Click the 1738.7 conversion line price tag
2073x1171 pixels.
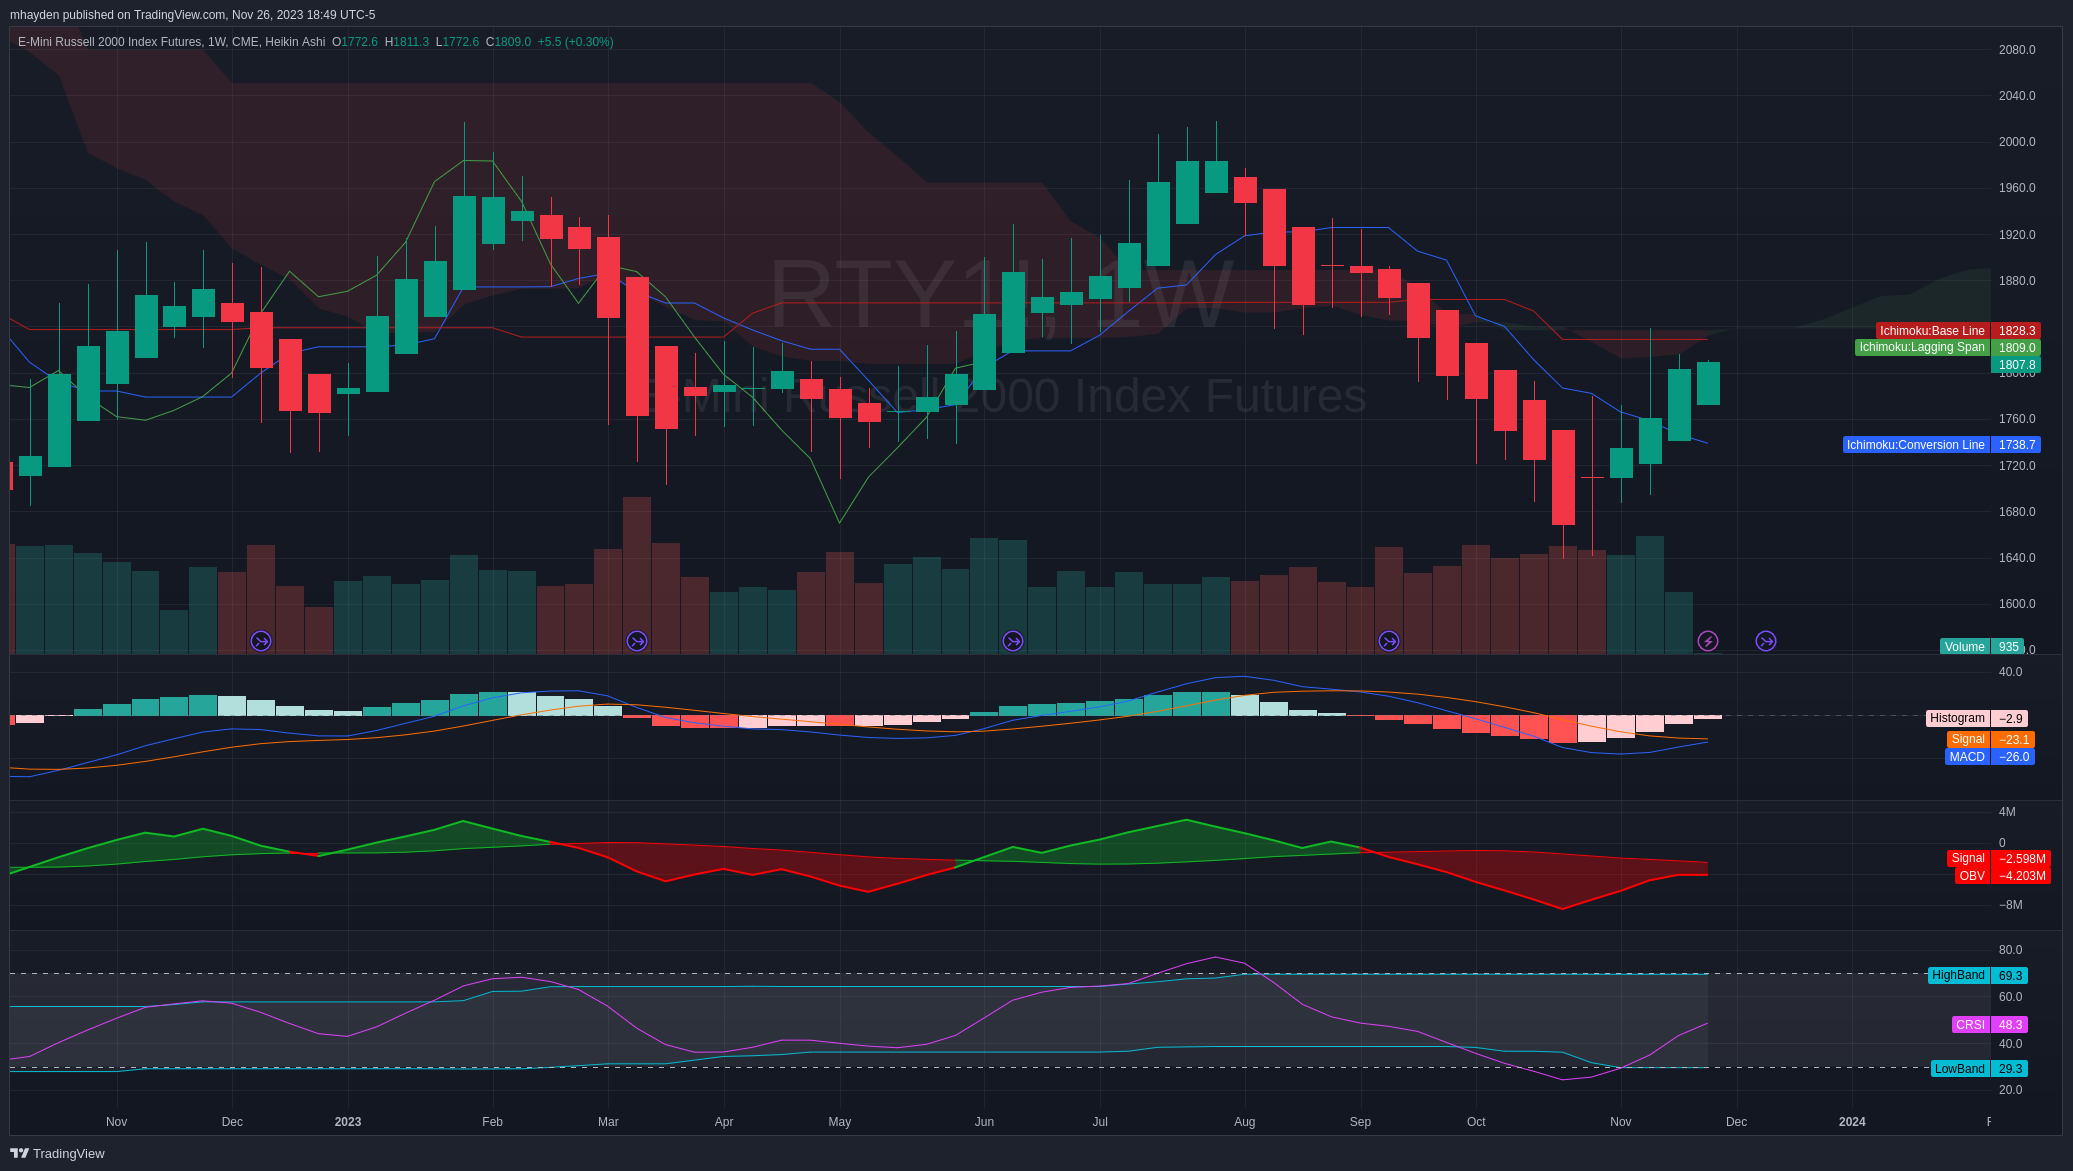pyautogui.click(x=2016, y=445)
